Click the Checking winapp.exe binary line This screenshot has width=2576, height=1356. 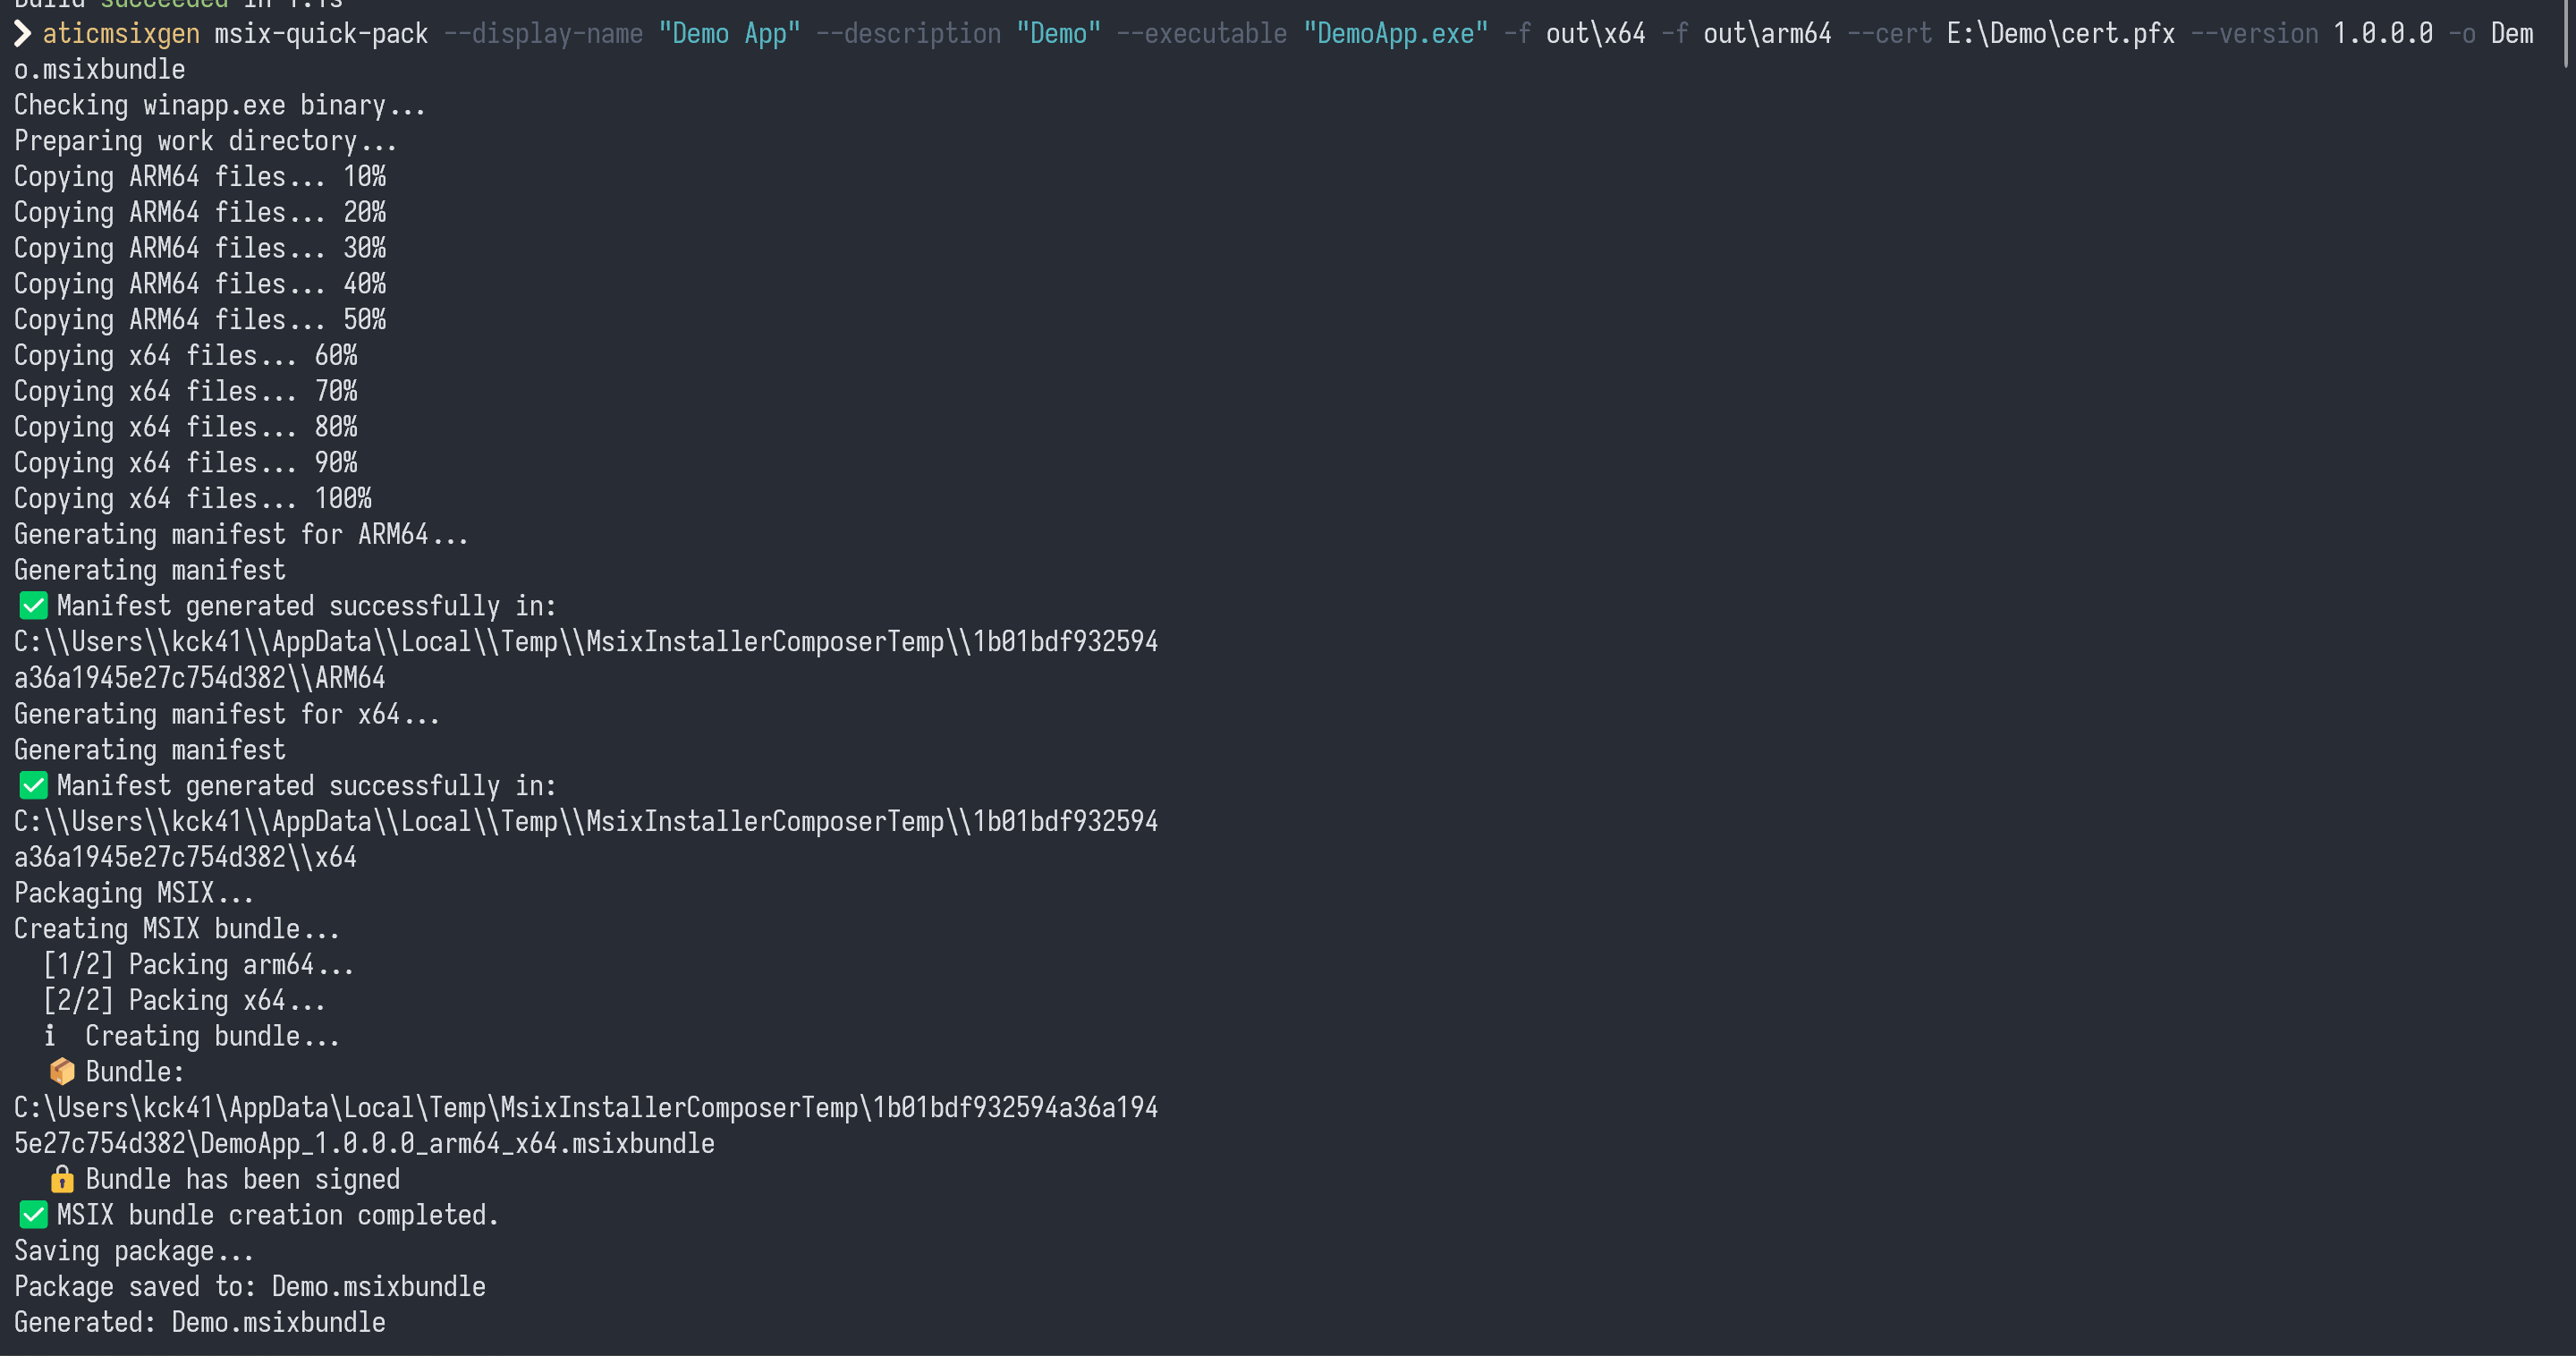click(220, 106)
